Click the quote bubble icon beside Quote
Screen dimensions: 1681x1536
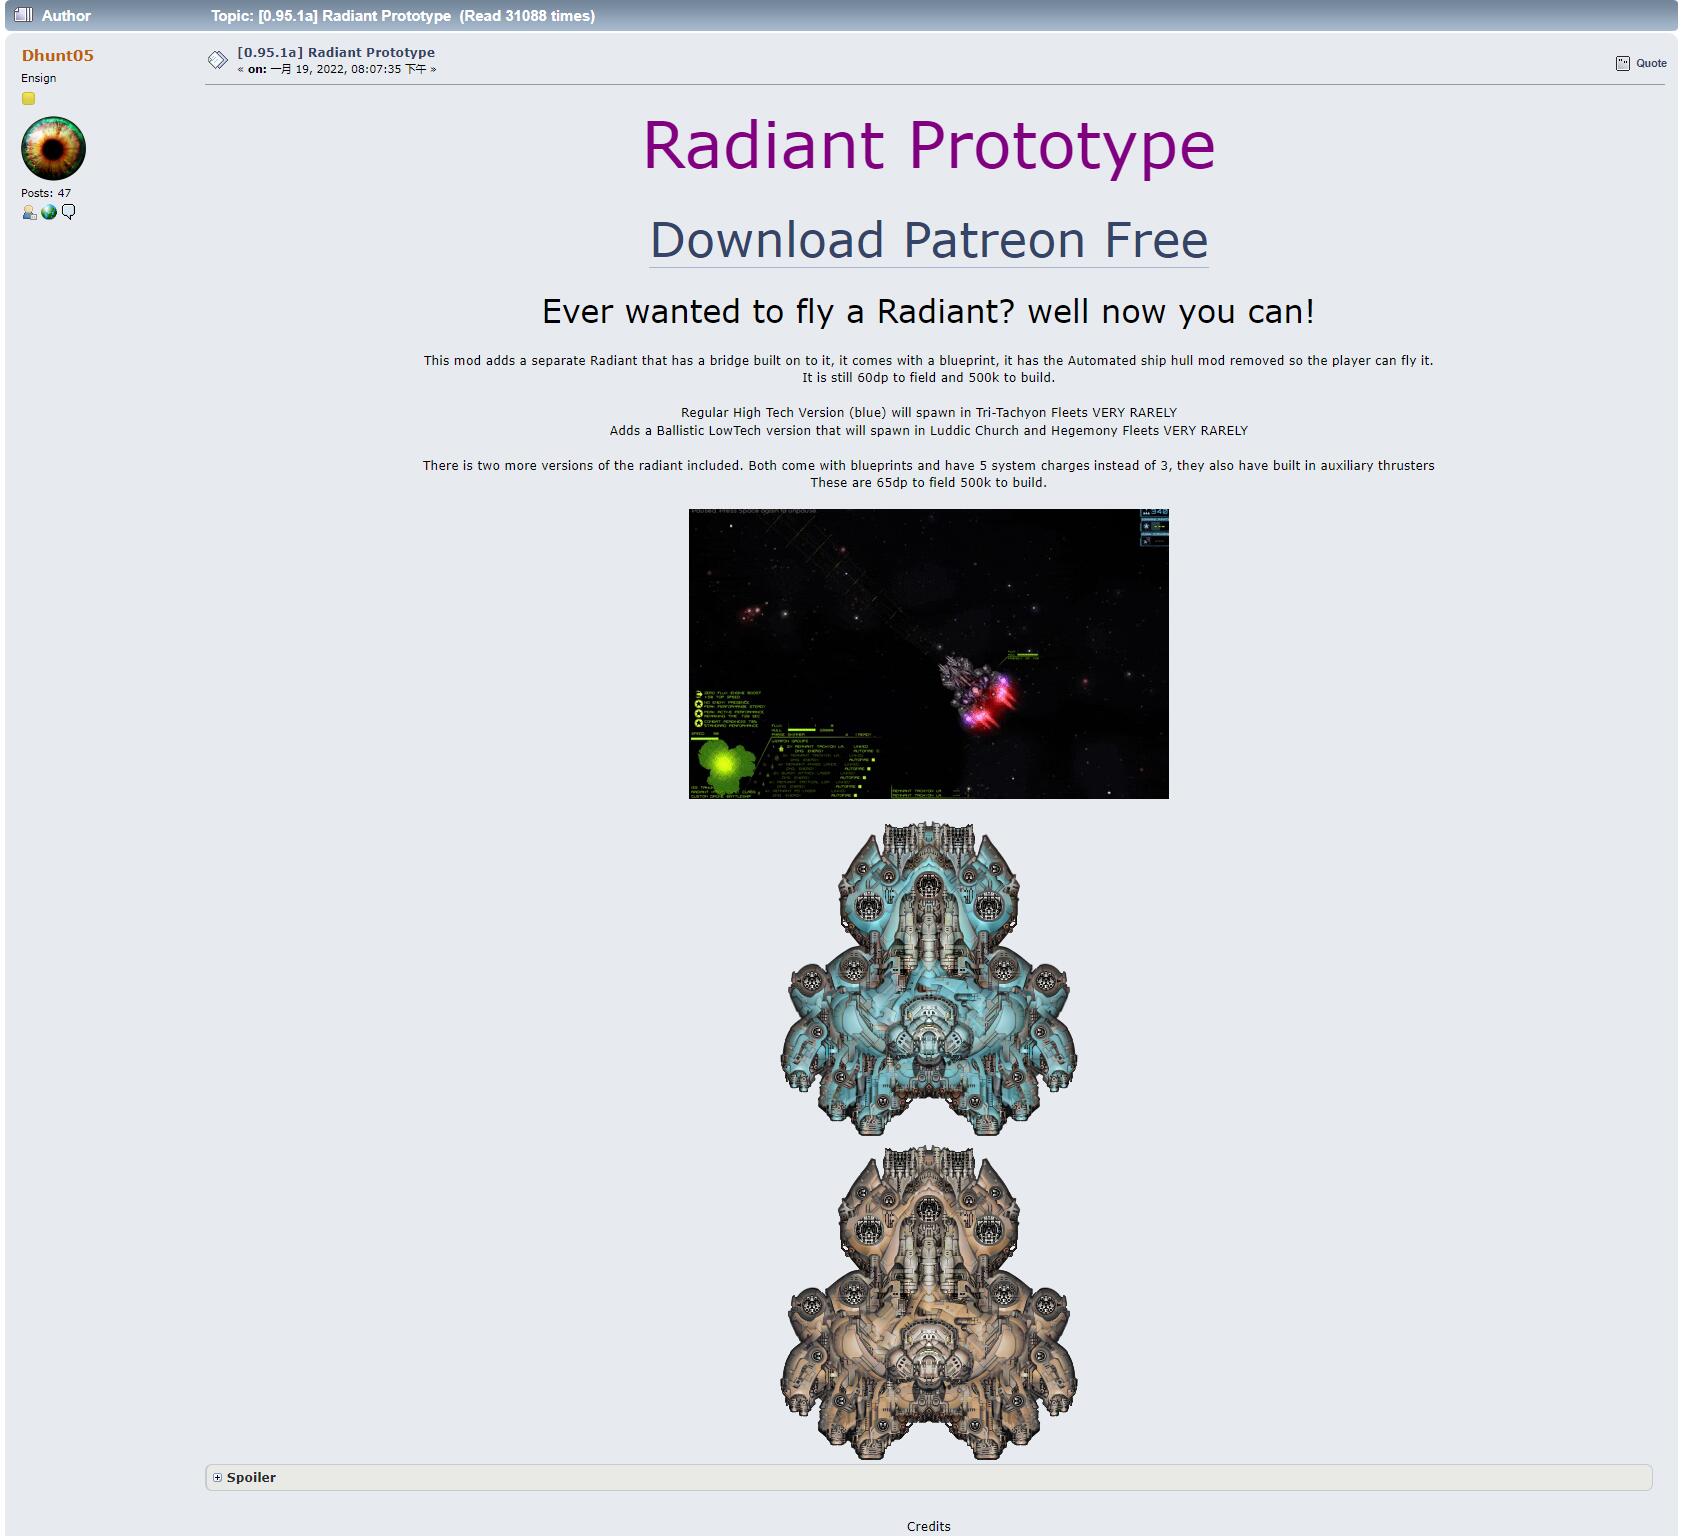(1621, 61)
